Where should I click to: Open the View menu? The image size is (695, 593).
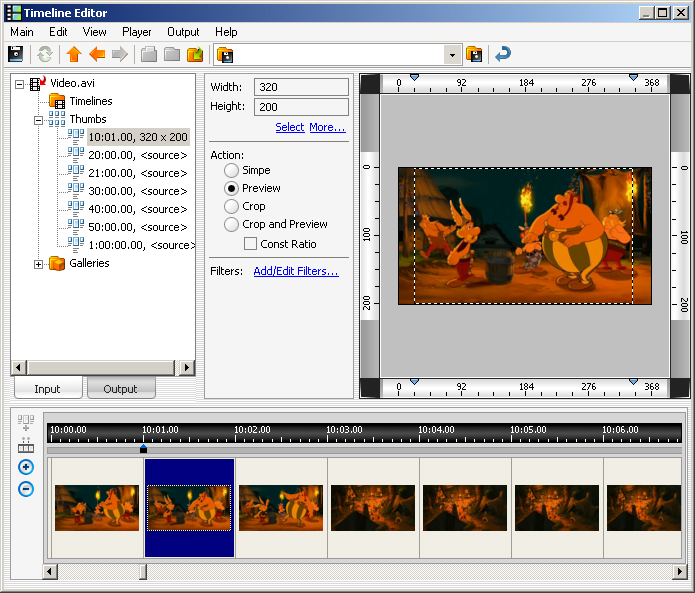[x=94, y=32]
